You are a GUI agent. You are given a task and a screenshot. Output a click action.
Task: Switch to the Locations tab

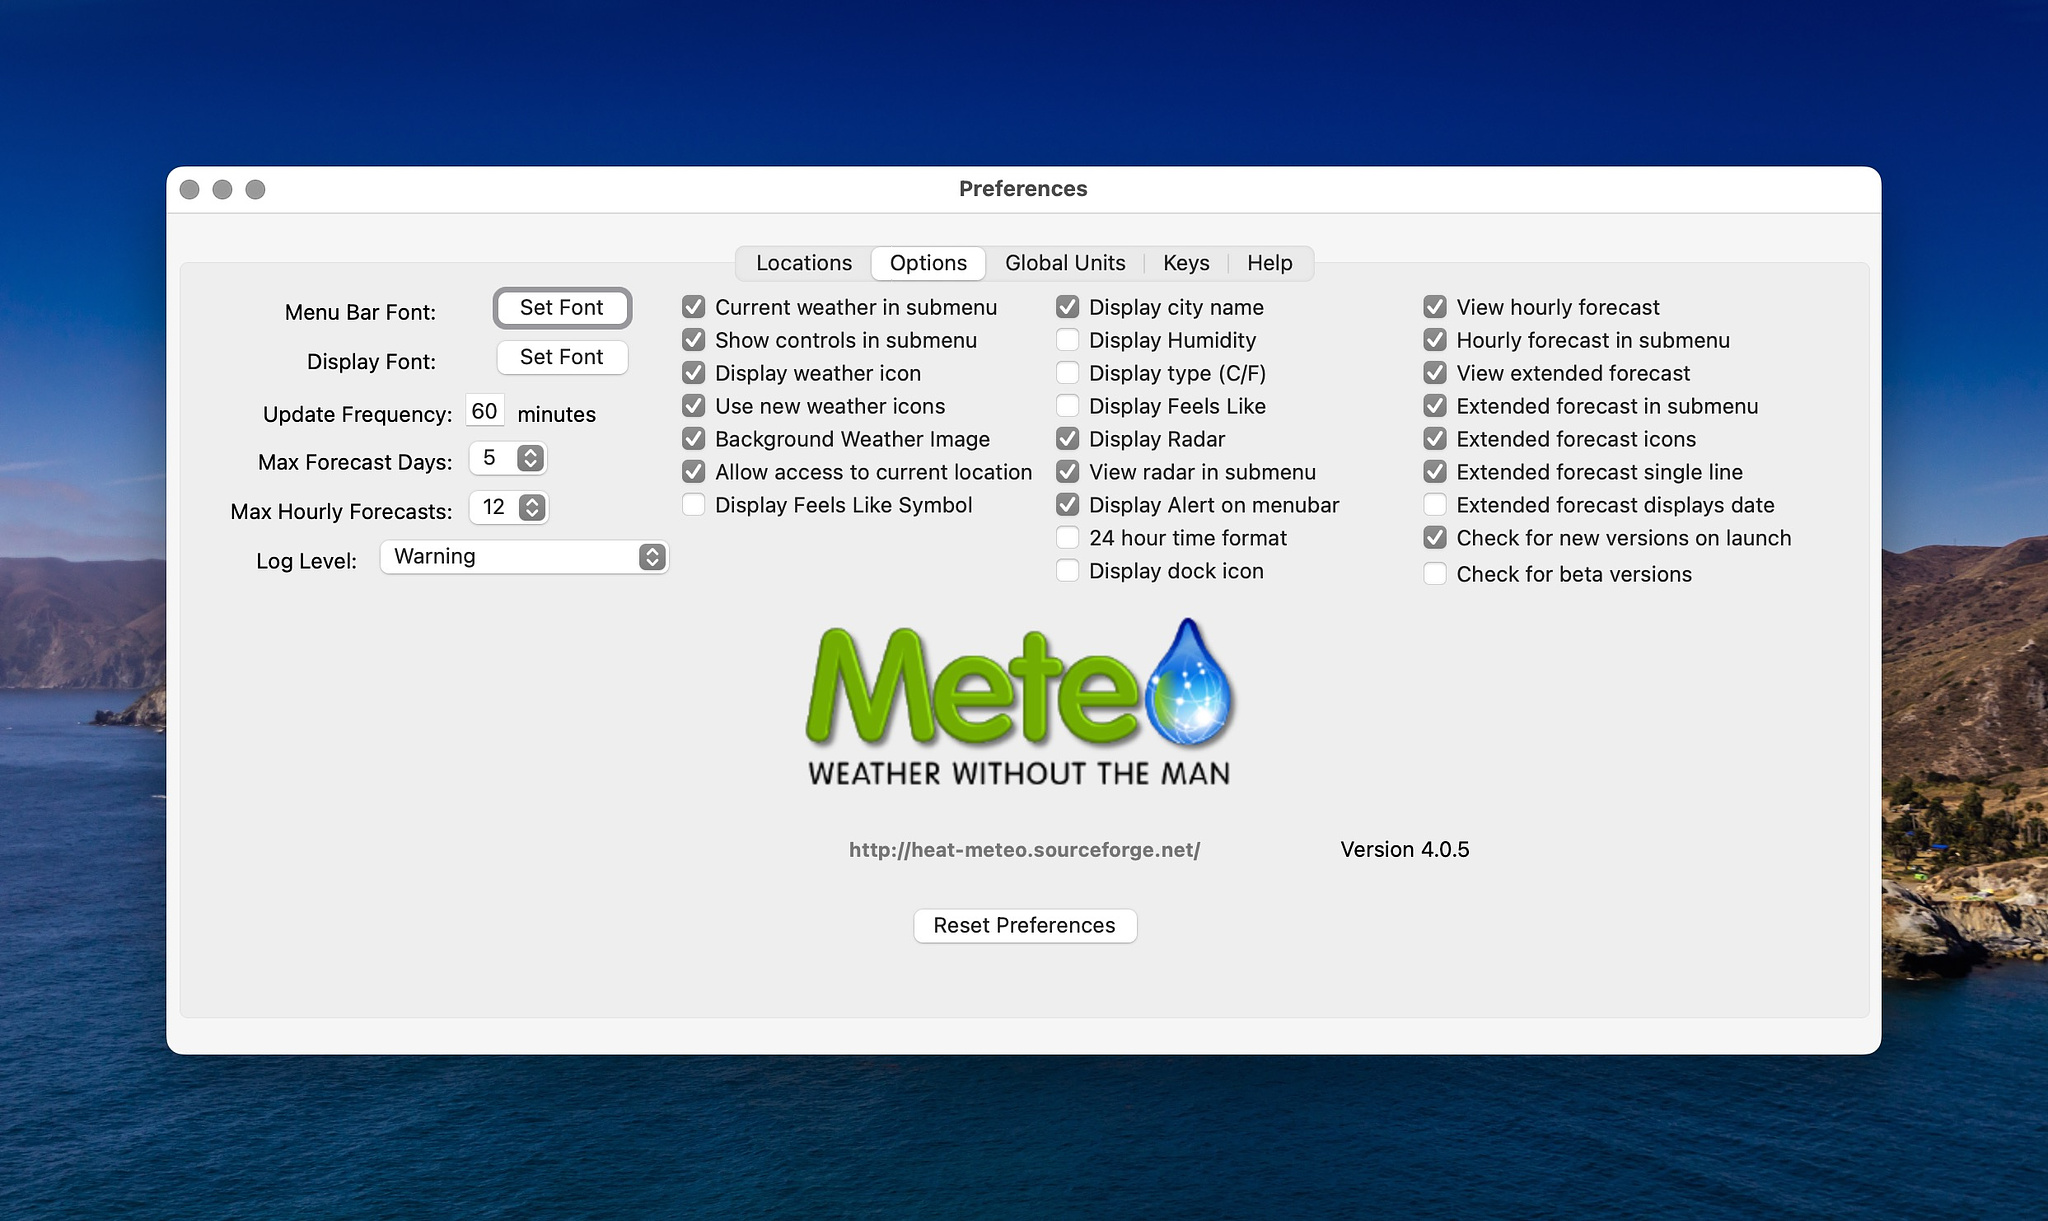(804, 263)
